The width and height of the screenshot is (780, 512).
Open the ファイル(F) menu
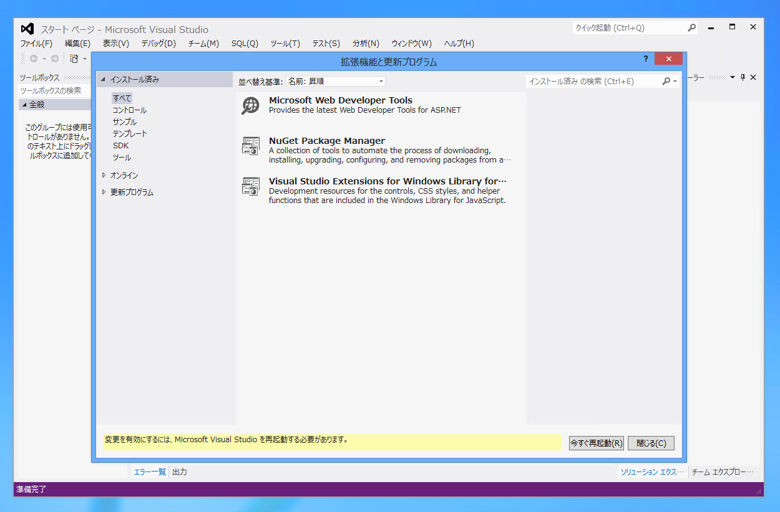[x=36, y=43]
